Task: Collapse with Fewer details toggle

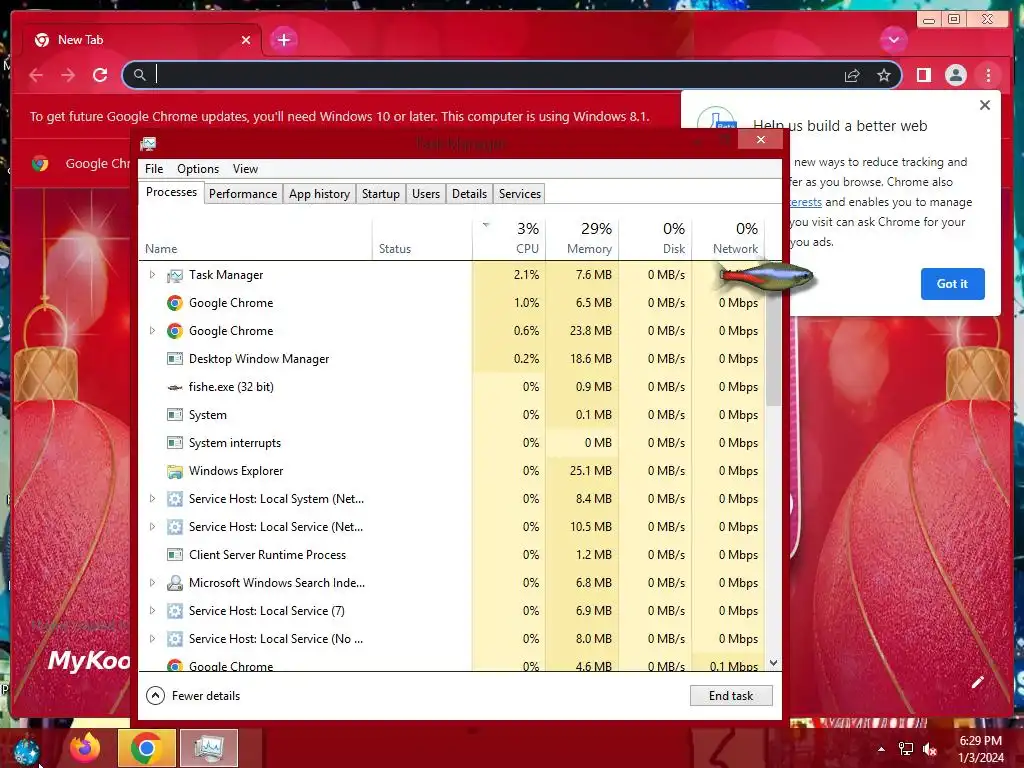Action: (193, 696)
